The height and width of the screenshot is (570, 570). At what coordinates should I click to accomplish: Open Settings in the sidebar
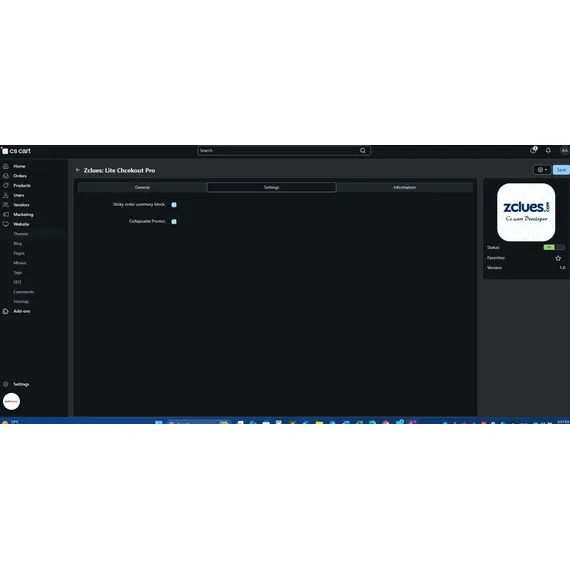pos(21,384)
